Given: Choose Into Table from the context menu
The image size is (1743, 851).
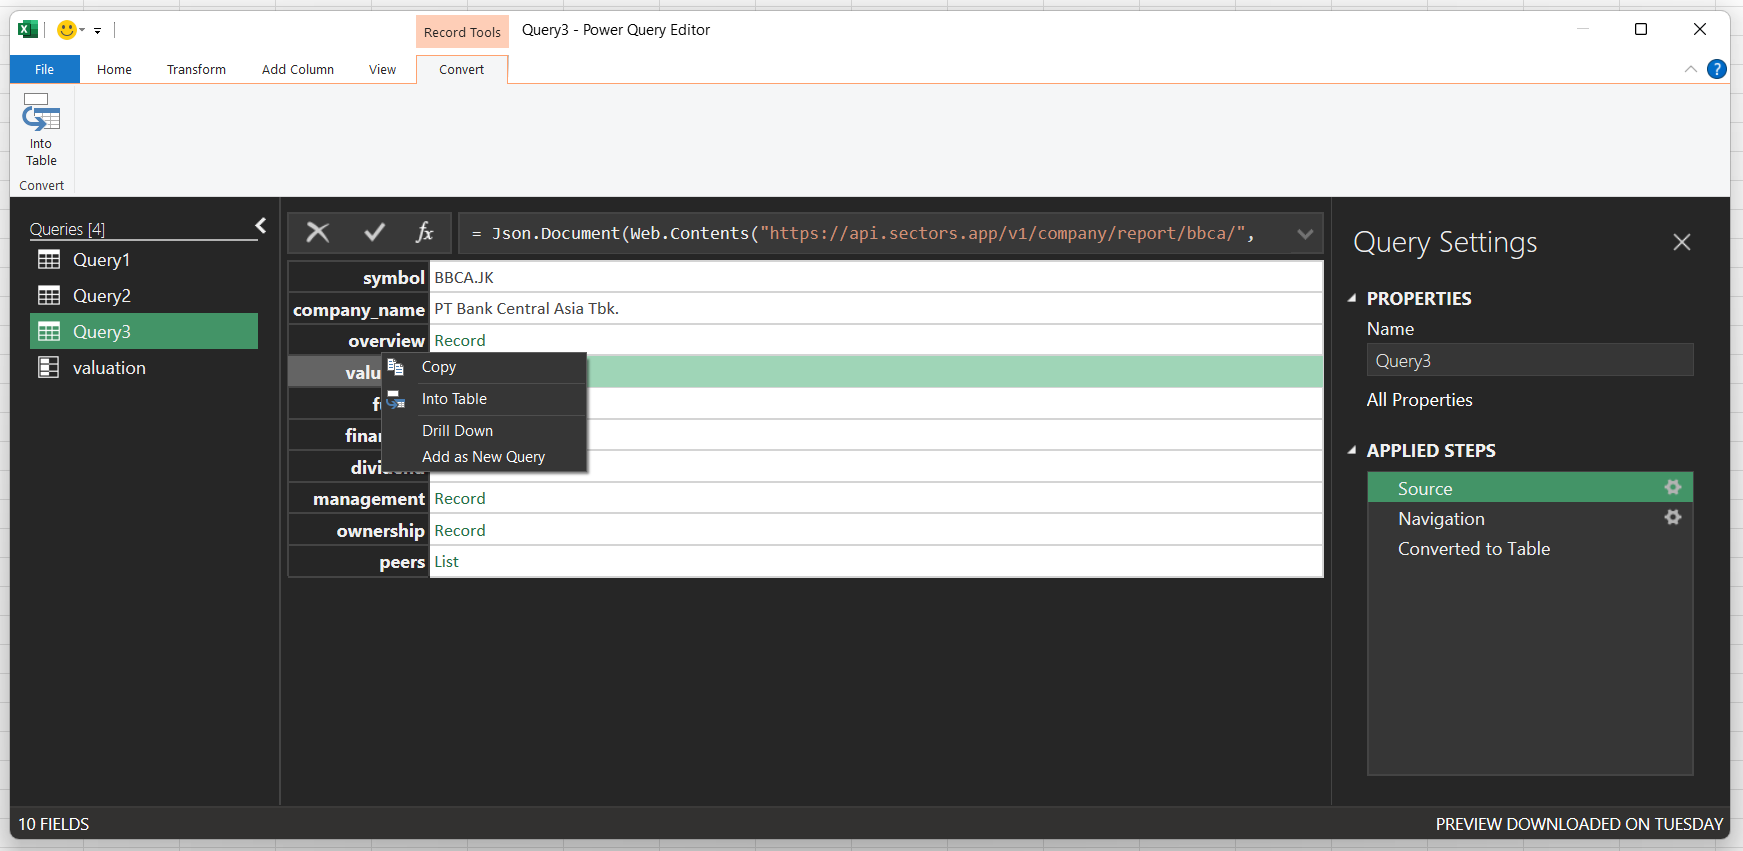Looking at the screenshot, I should [484, 399].
